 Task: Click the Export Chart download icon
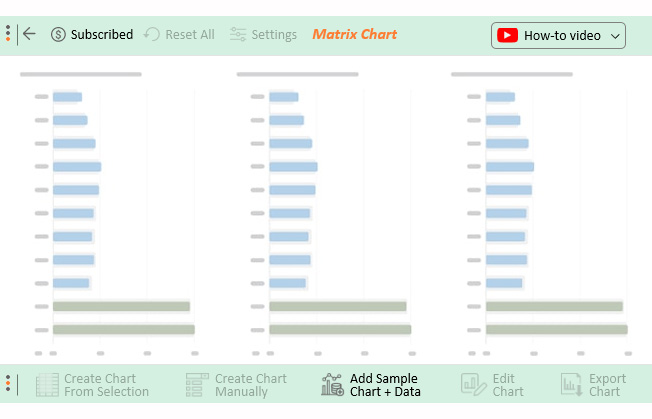click(572, 384)
